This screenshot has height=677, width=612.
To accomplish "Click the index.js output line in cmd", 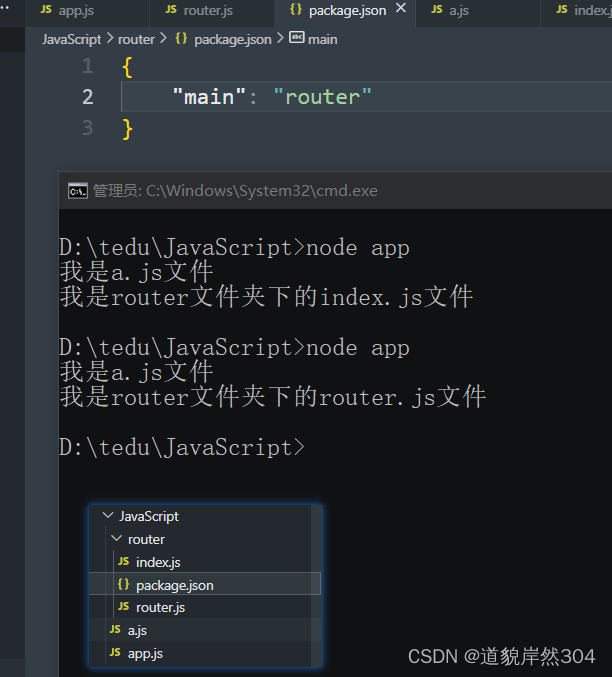I will (266, 297).
